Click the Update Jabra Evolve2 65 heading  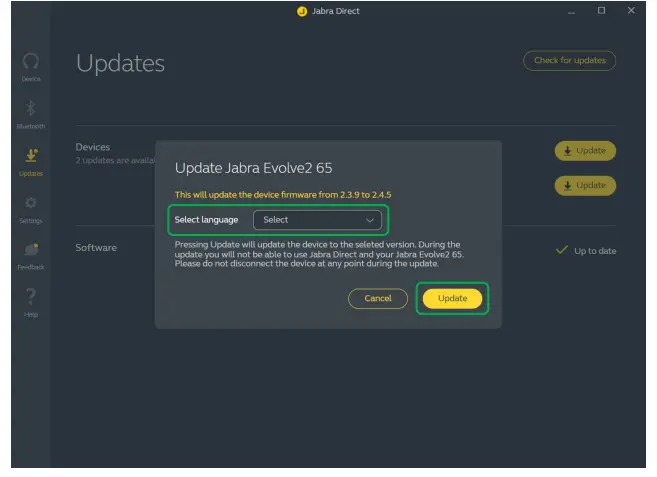[253, 168]
